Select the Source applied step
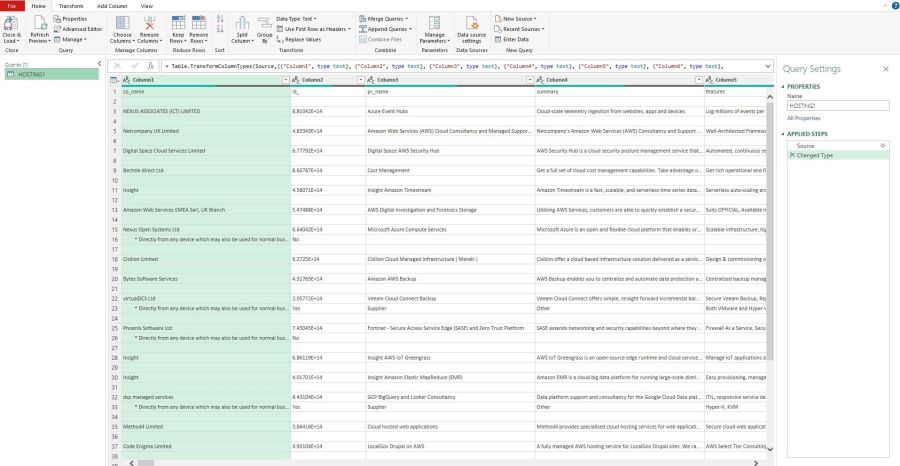900x466 pixels. tap(837, 146)
